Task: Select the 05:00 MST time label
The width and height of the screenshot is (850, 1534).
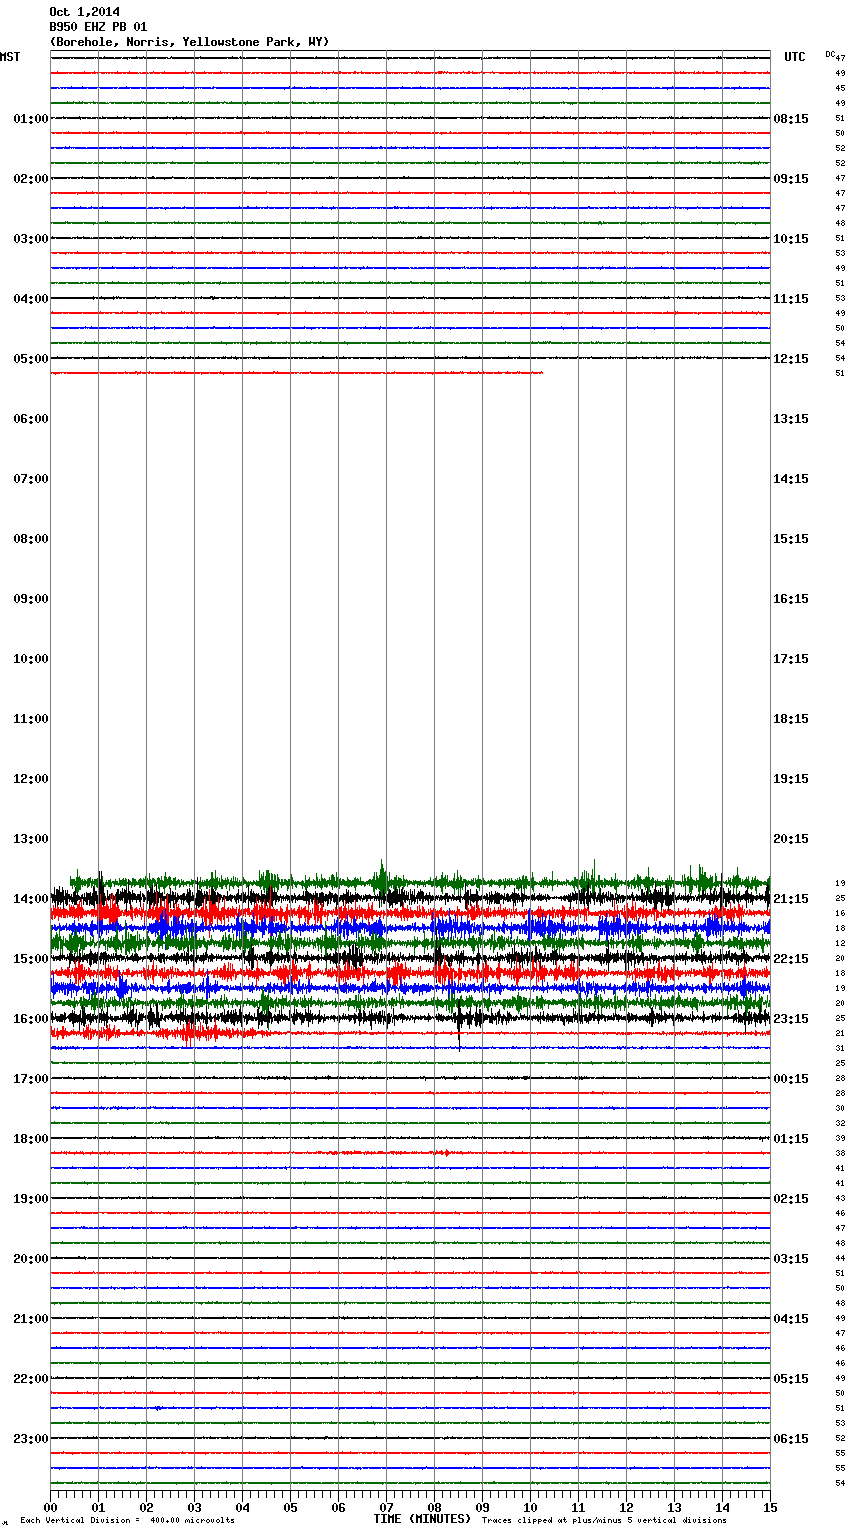Action: click(x=31, y=359)
